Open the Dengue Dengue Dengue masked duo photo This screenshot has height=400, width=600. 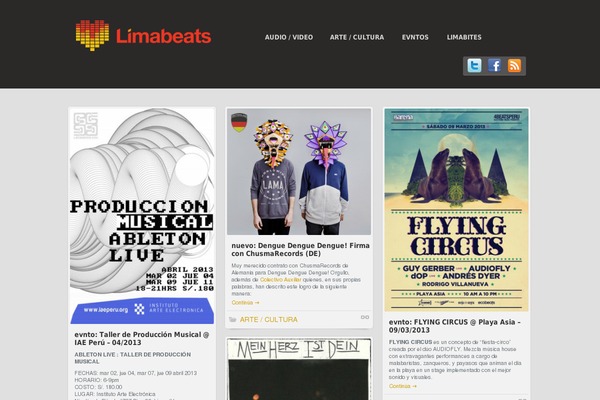299,172
